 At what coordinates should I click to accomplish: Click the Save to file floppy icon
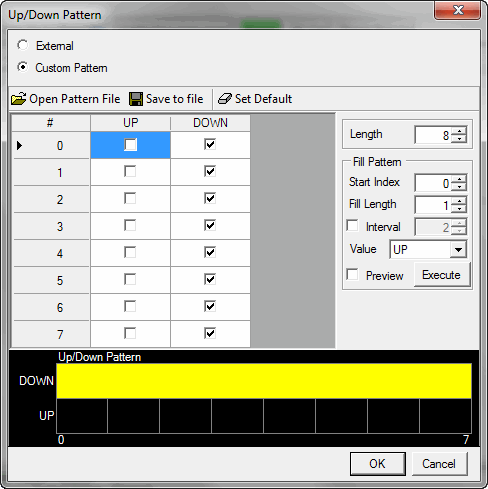(136, 99)
